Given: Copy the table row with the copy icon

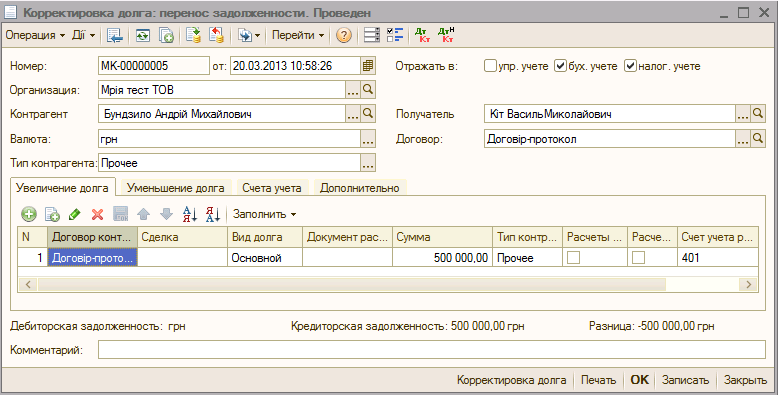Looking at the screenshot, I should point(52,214).
